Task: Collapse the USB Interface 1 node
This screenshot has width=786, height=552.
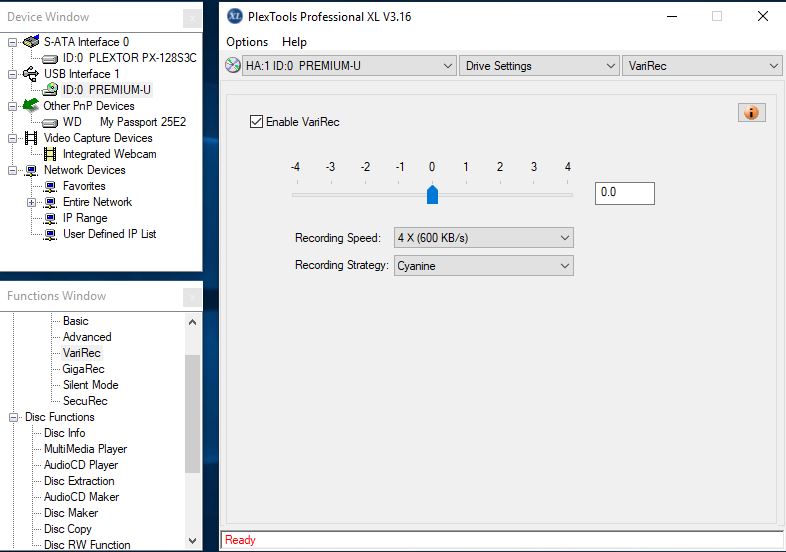Action: (x=13, y=75)
